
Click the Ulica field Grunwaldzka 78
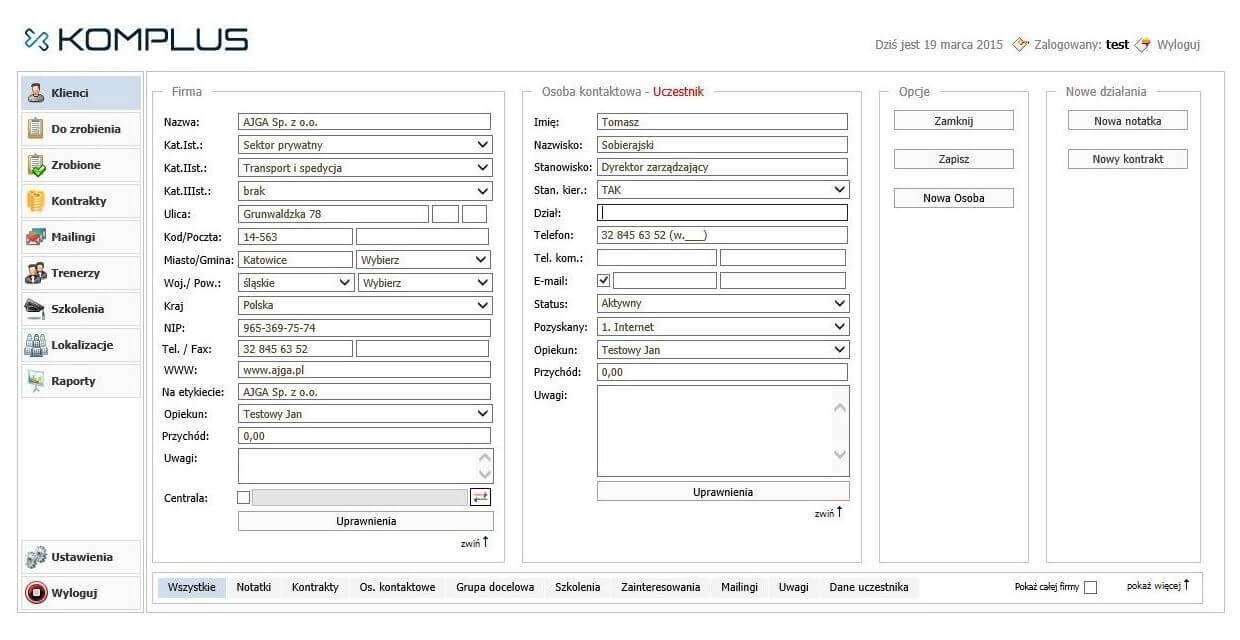point(333,214)
